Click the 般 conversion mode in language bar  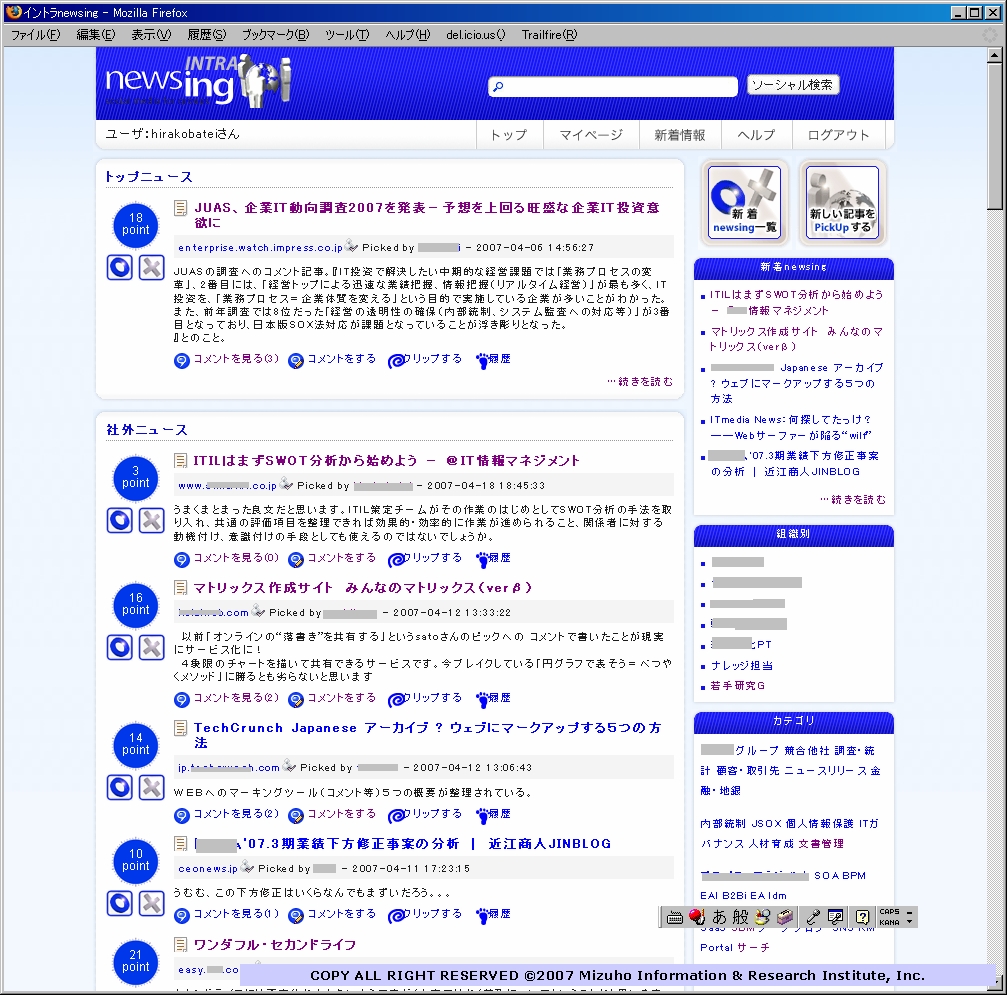click(740, 917)
